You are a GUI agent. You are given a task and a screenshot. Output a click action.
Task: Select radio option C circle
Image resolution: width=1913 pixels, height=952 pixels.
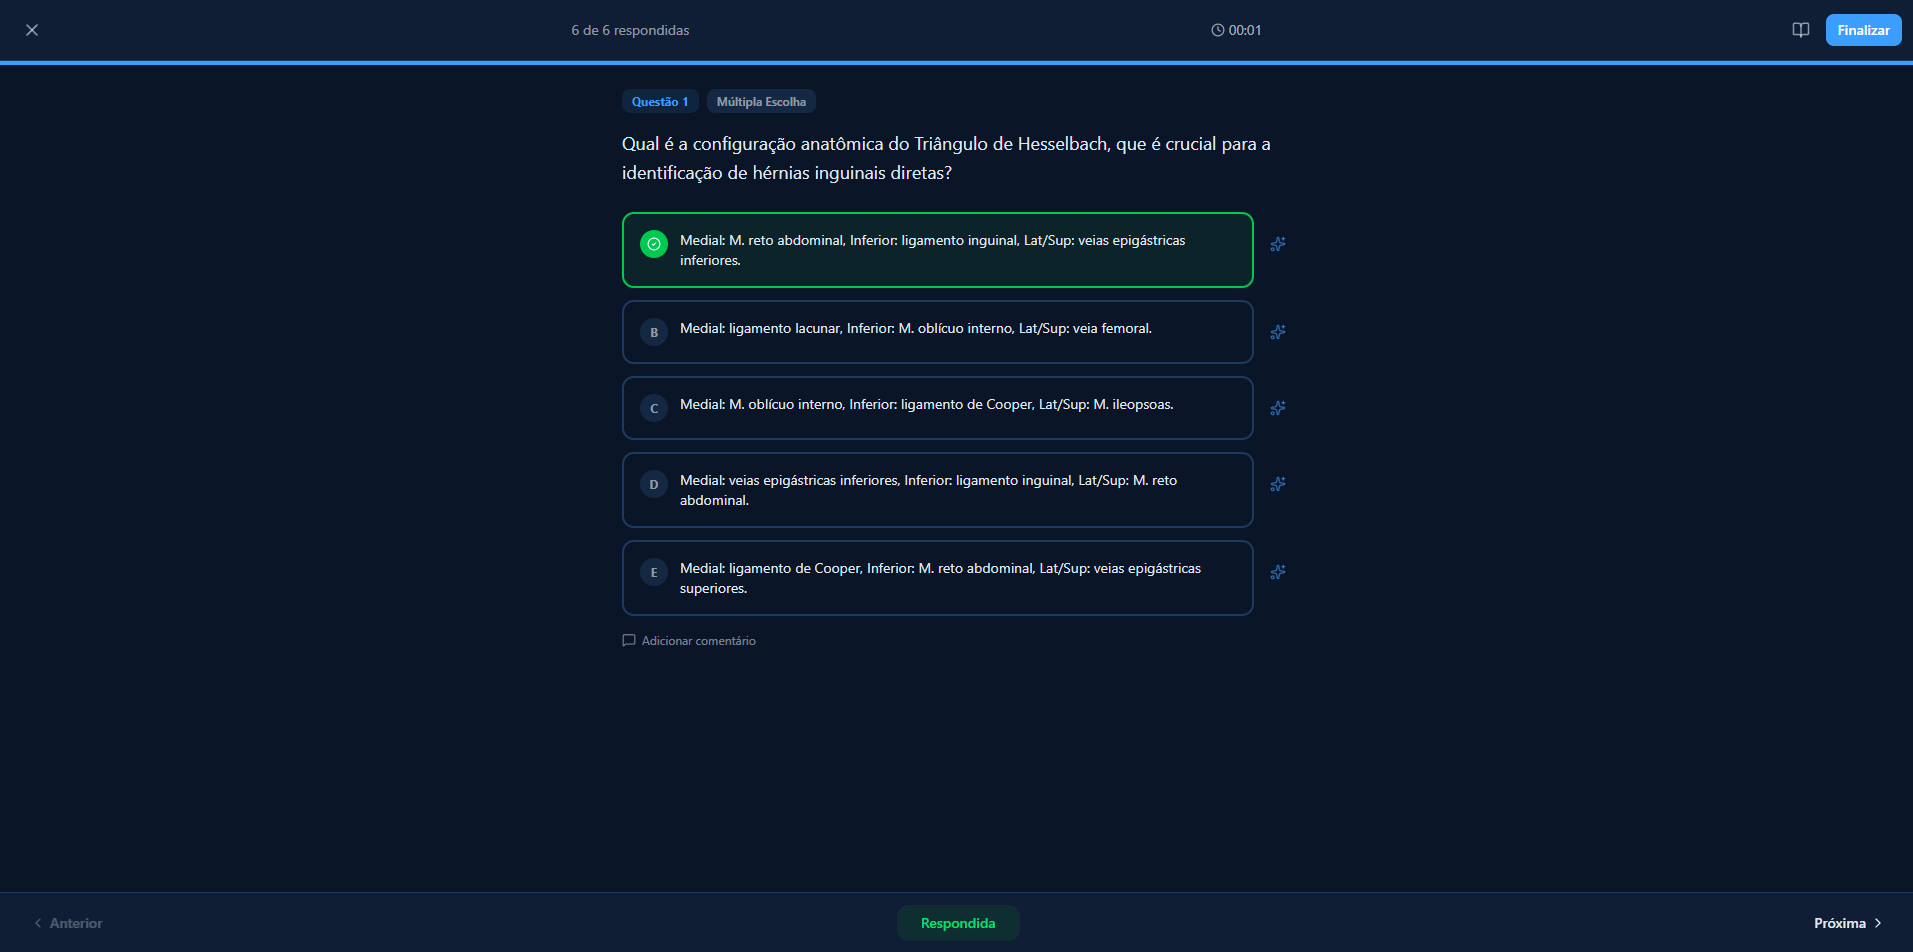pyautogui.click(x=654, y=408)
